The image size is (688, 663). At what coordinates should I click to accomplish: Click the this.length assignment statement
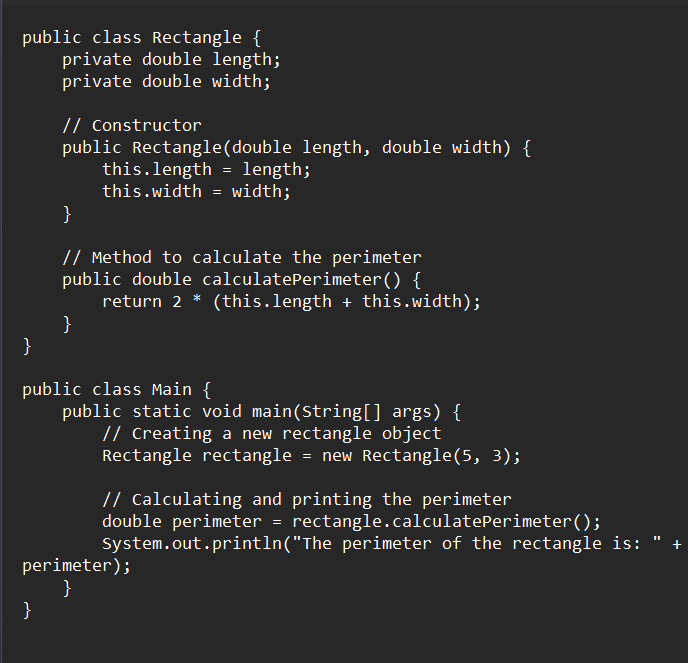[x=206, y=170]
